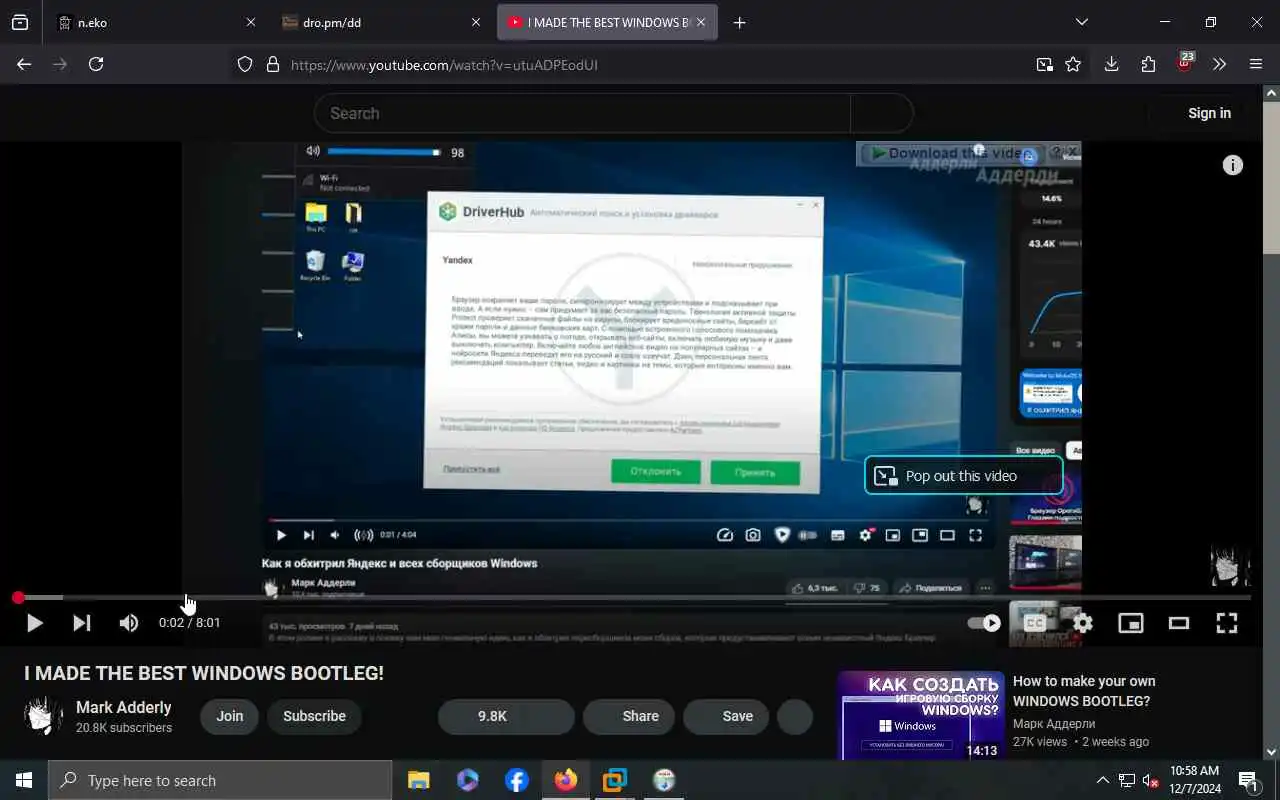Toggle the autoplay switch
1280x800 pixels.
click(x=984, y=623)
